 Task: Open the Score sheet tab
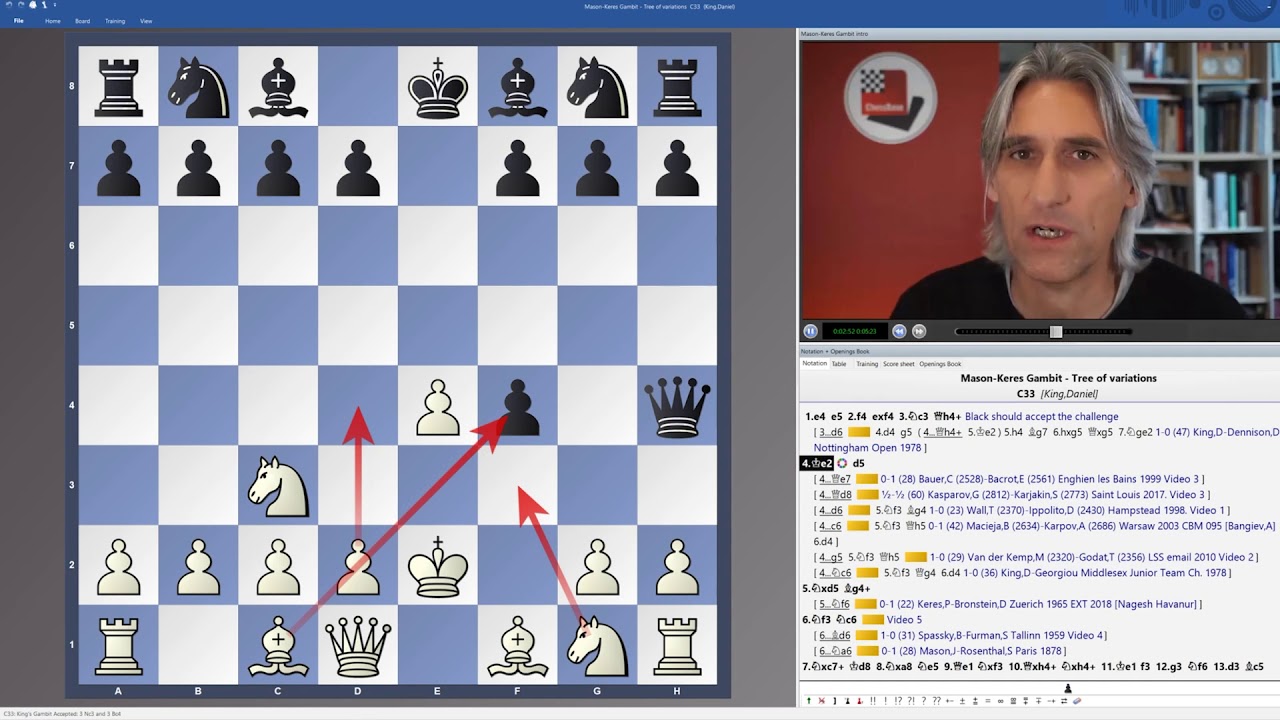(x=898, y=364)
